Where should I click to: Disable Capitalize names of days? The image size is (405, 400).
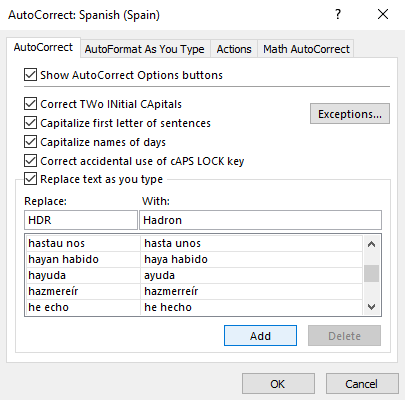[x=30, y=142]
